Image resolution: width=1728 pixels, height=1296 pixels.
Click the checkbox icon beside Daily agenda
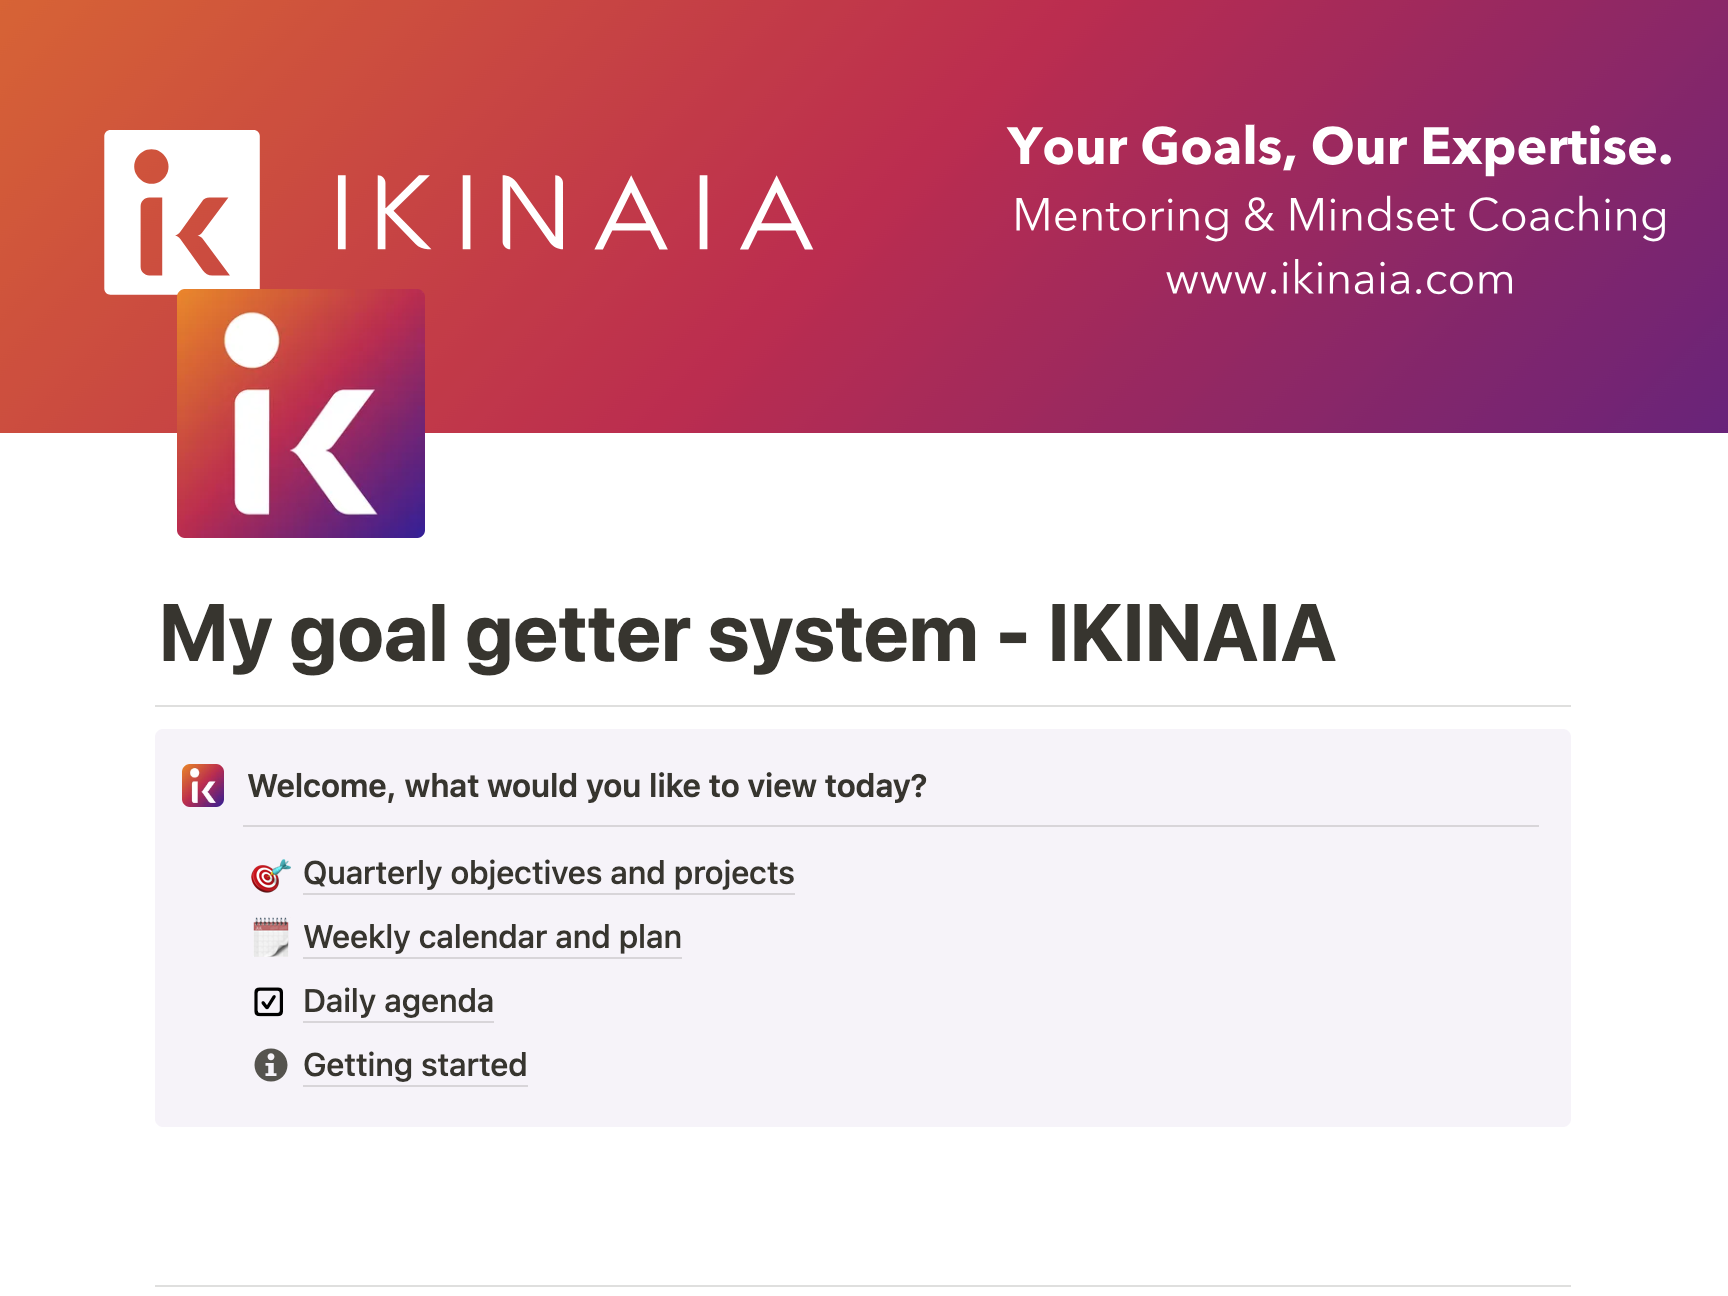point(269,1002)
